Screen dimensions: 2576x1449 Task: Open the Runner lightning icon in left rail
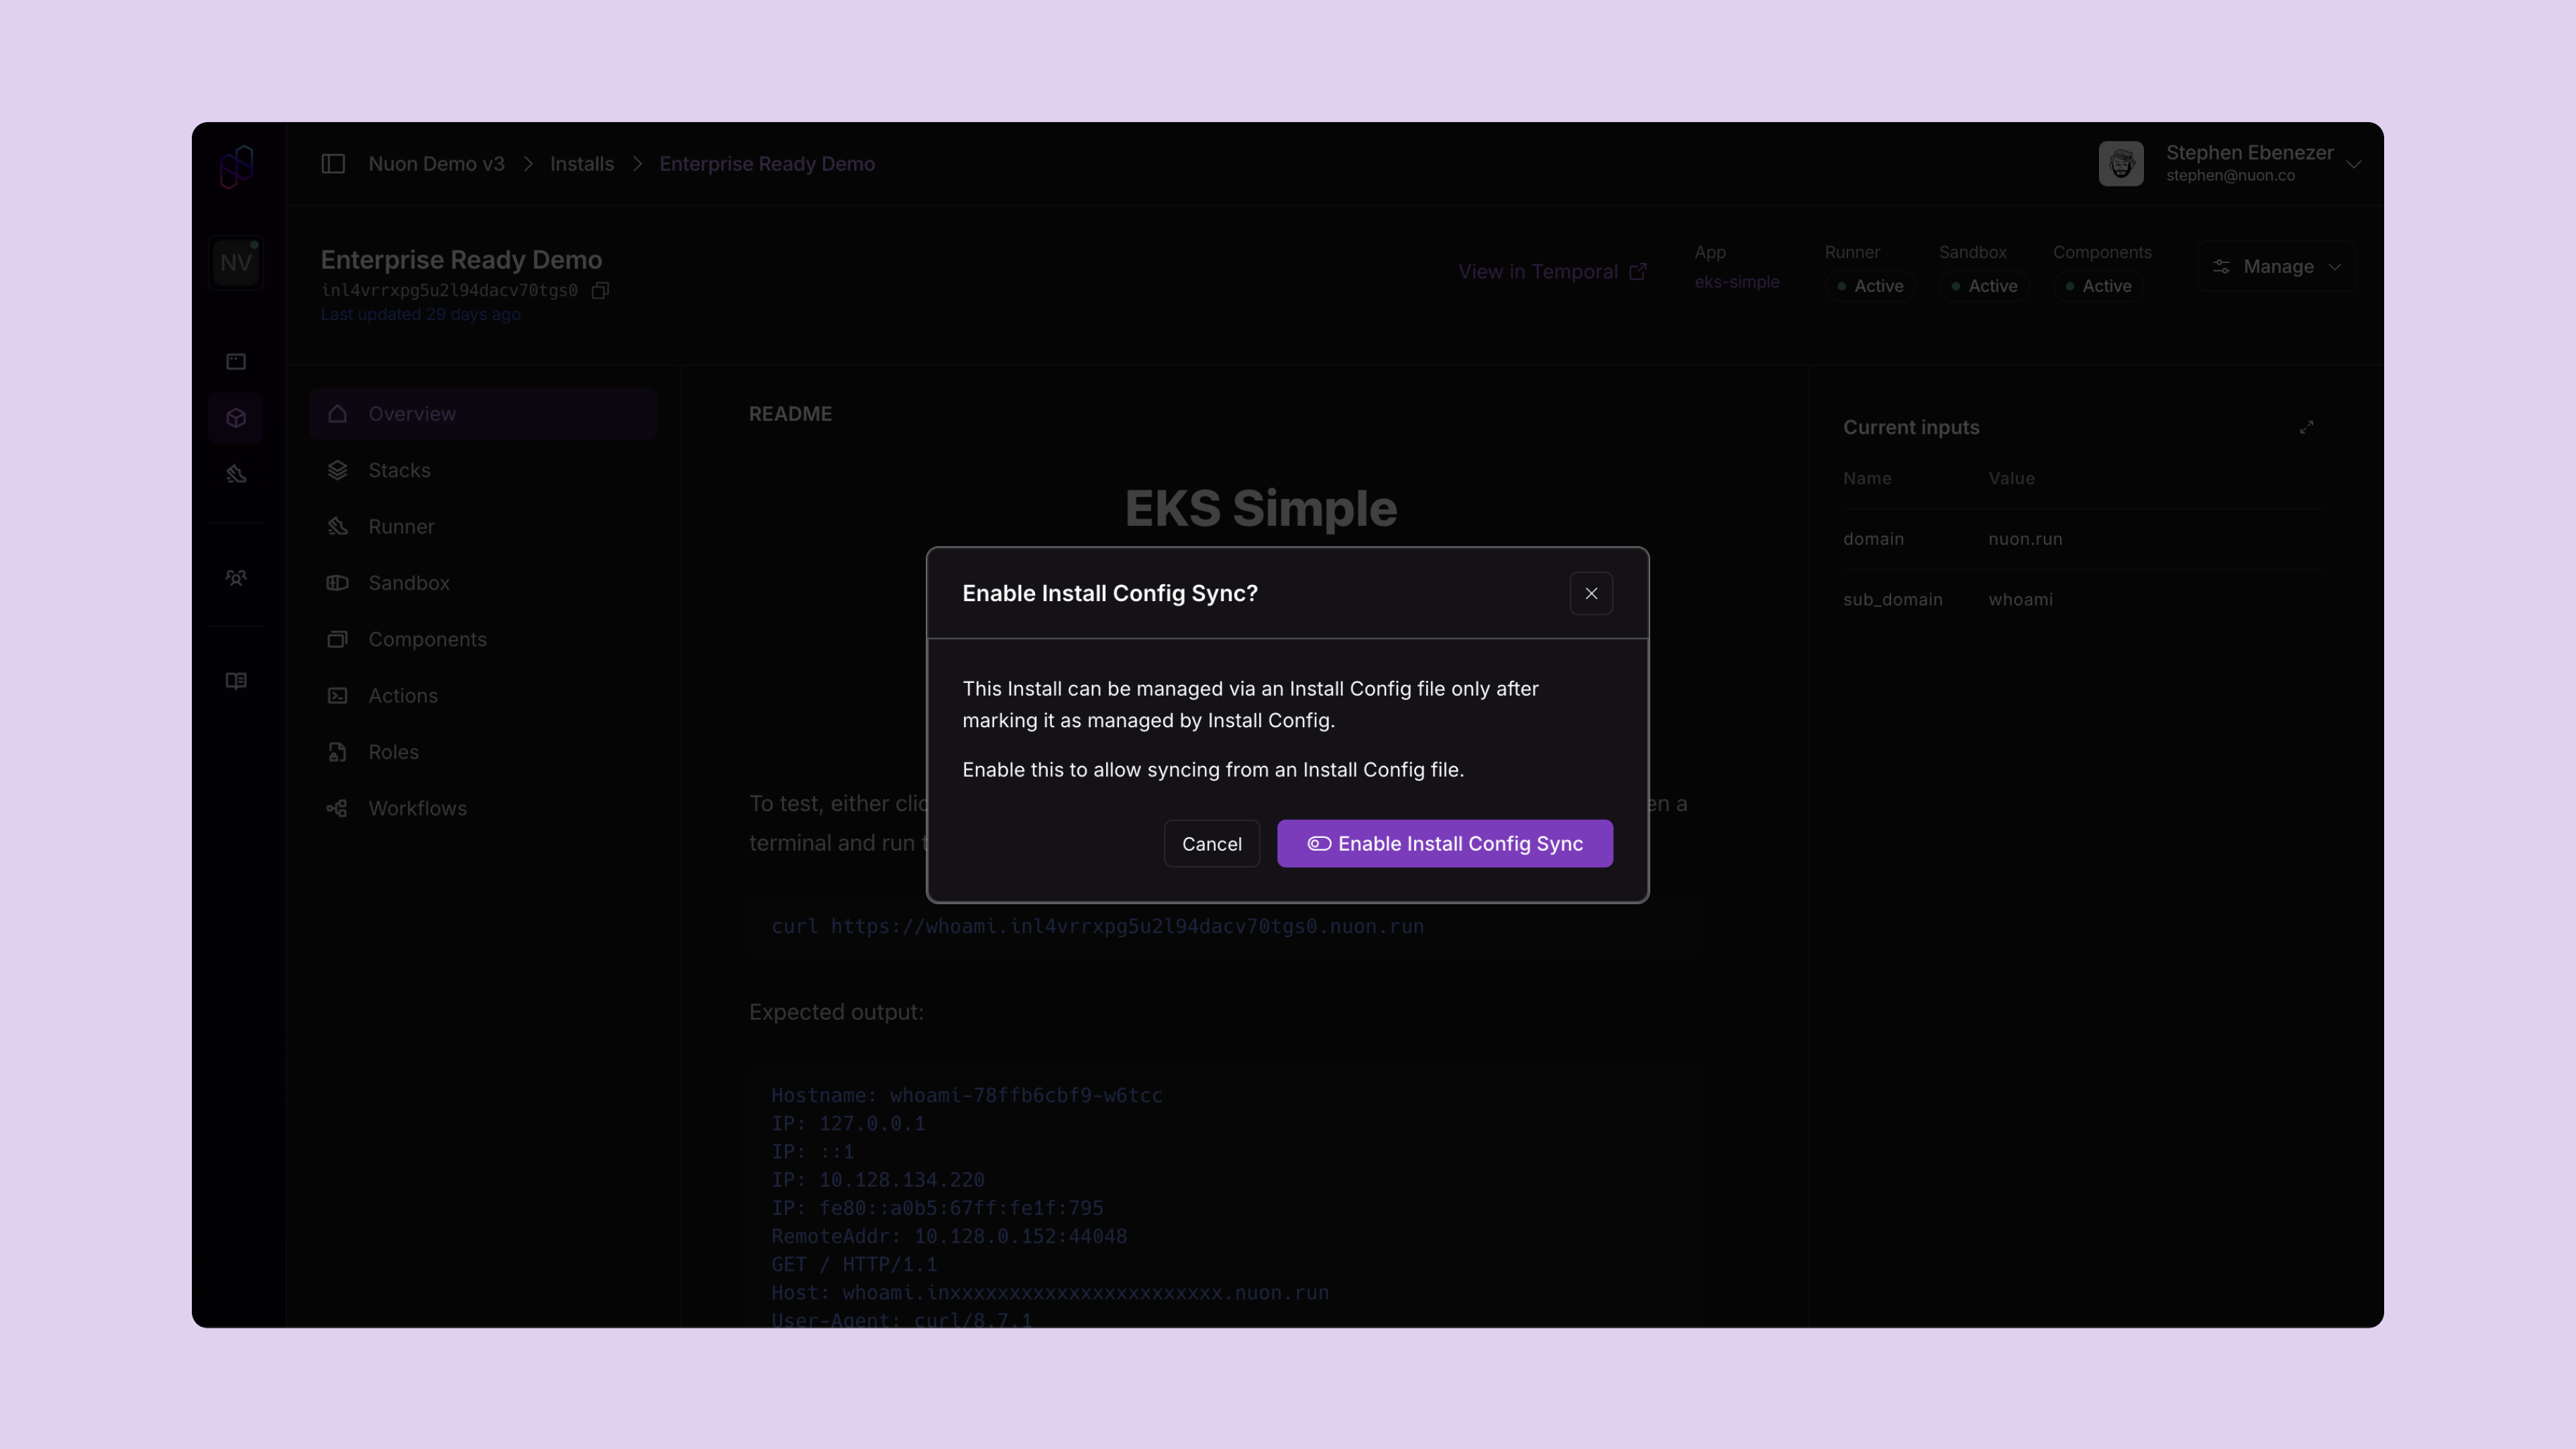point(236,474)
